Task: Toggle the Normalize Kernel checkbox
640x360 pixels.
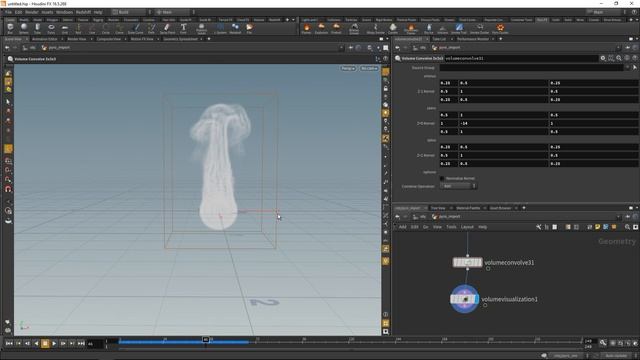Action: click(x=442, y=178)
